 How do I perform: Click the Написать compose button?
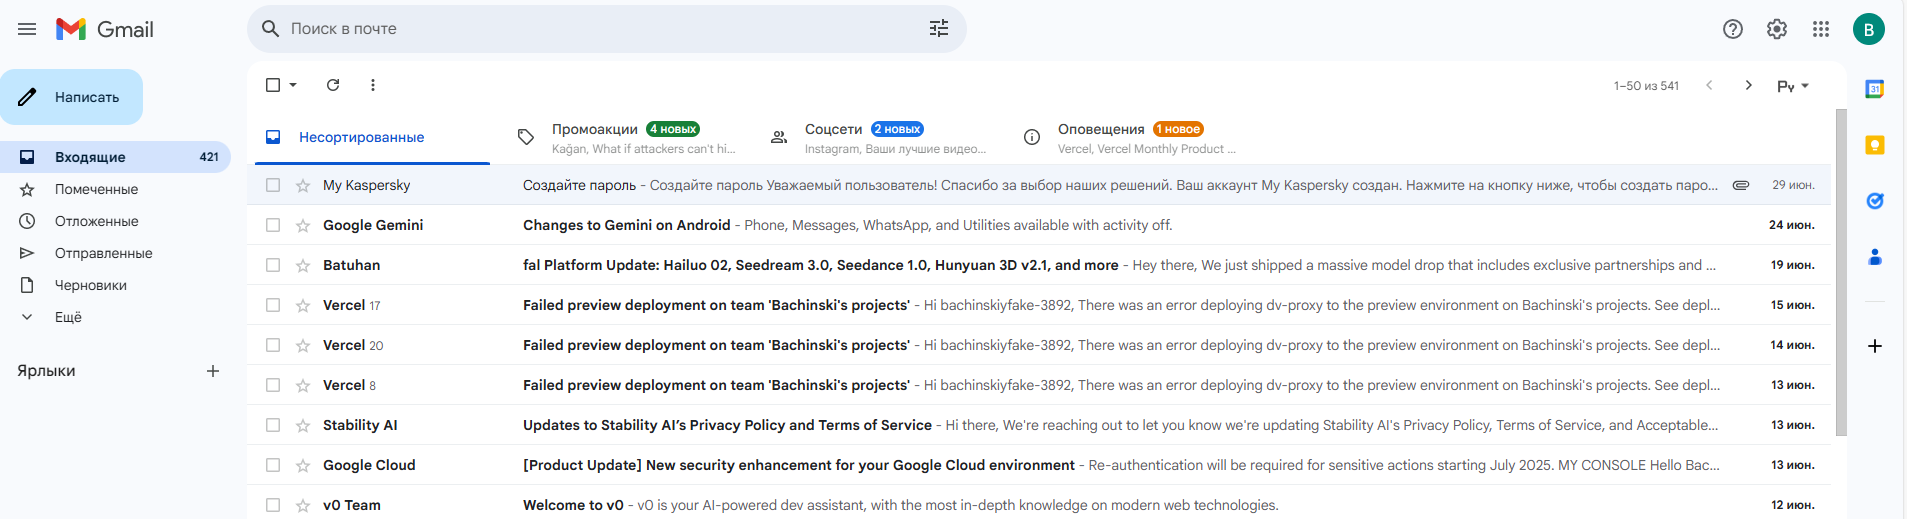pos(72,97)
